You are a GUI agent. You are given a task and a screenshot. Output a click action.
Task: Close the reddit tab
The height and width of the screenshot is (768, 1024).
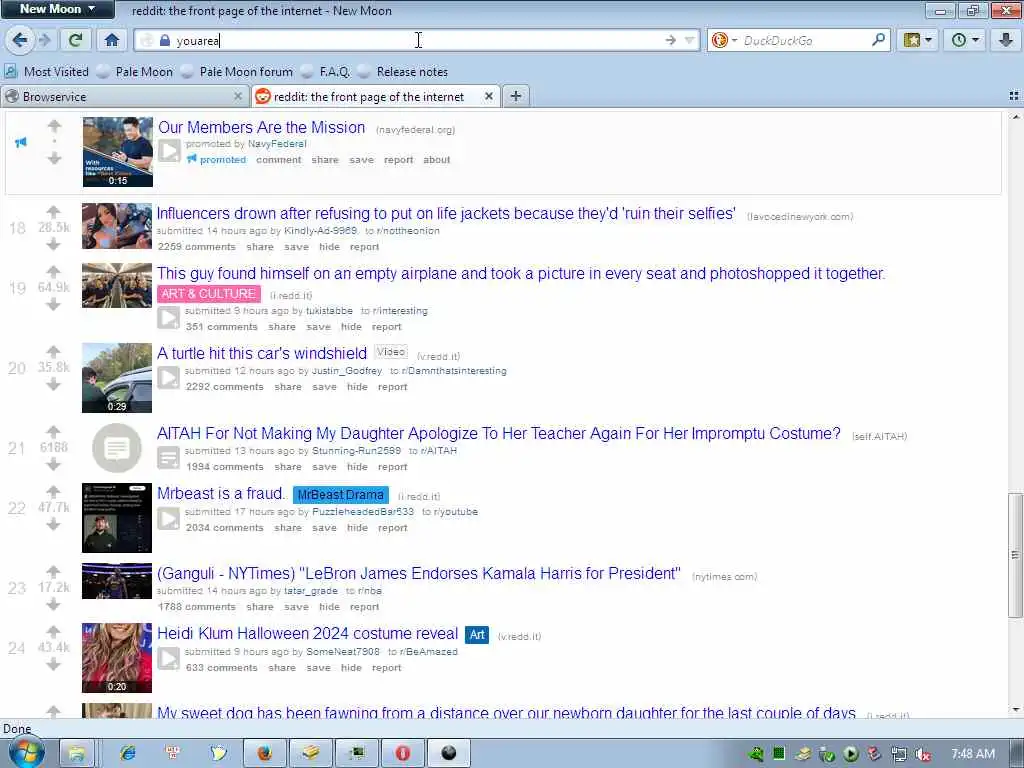coord(488,97)
